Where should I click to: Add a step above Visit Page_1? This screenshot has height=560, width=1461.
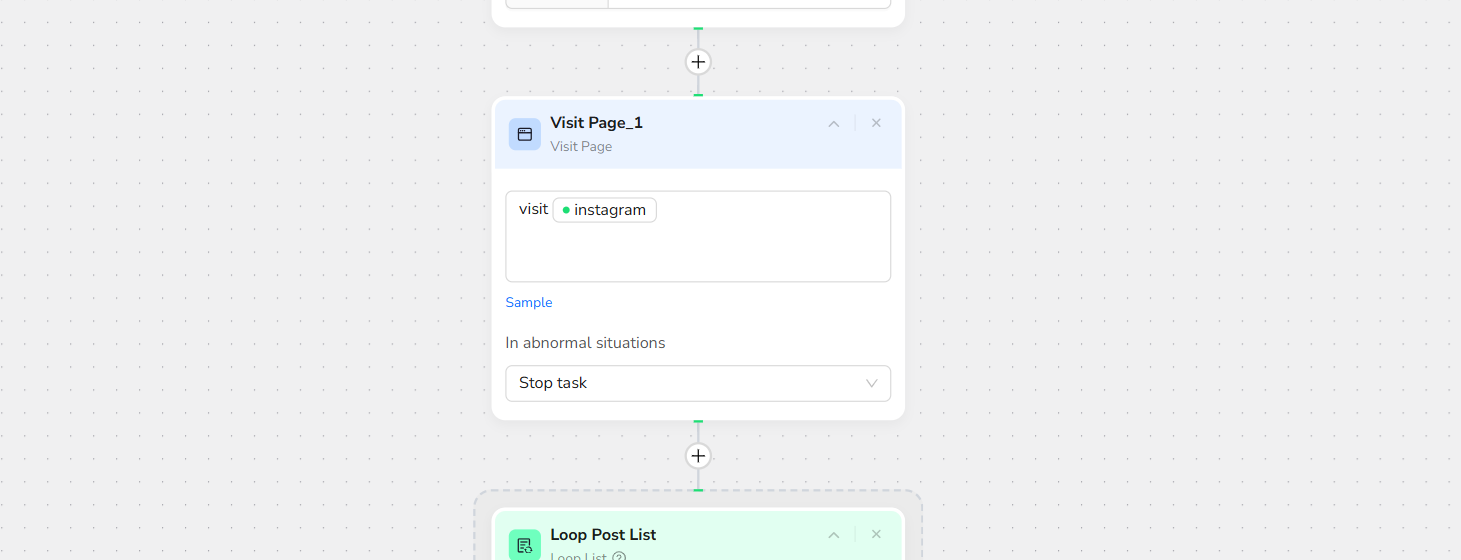[698, 62]
